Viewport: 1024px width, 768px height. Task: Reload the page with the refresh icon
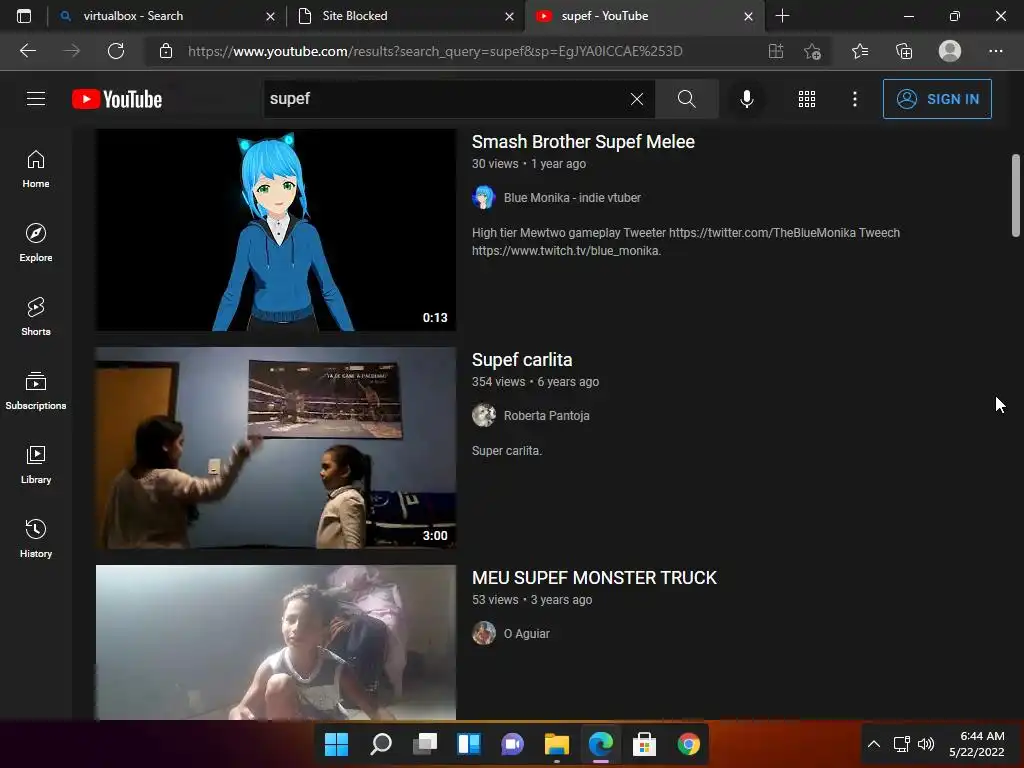click(x=116, y=51)
